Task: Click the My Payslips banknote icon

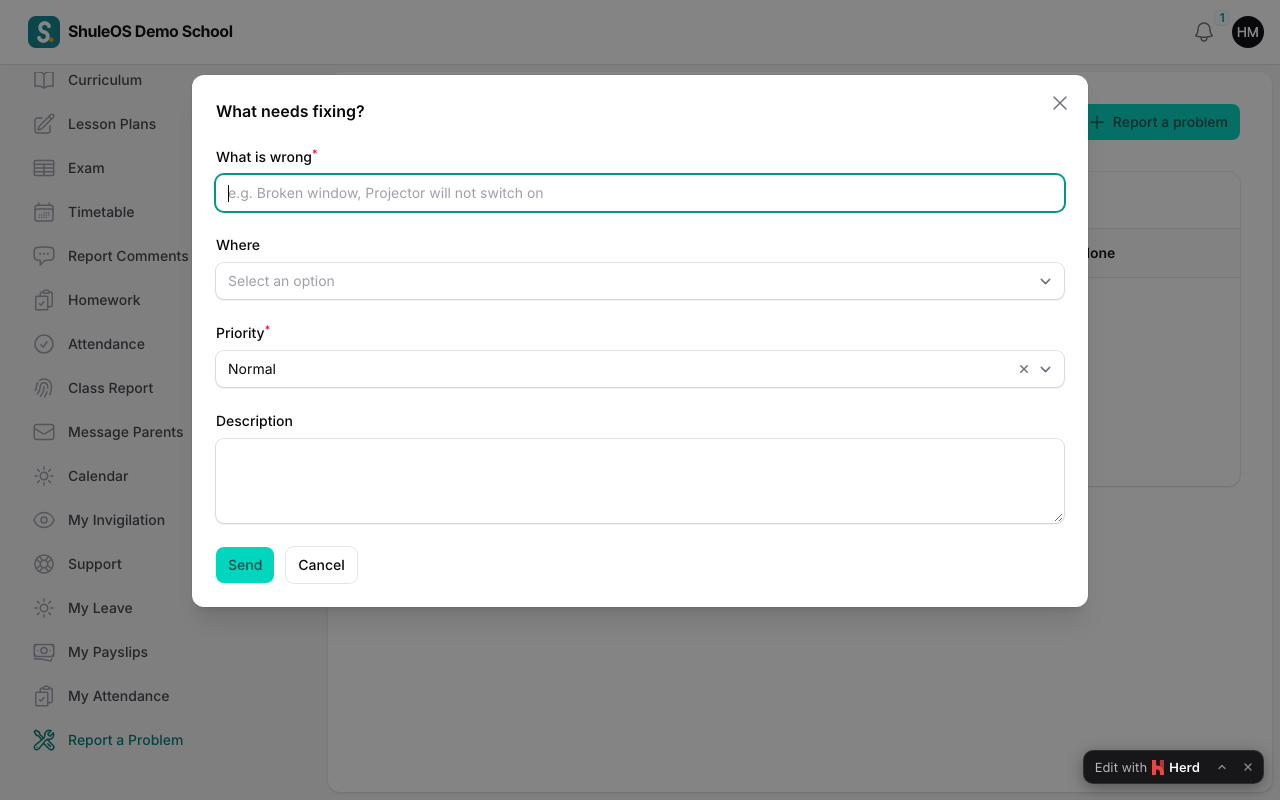Action: pos(44,652)
